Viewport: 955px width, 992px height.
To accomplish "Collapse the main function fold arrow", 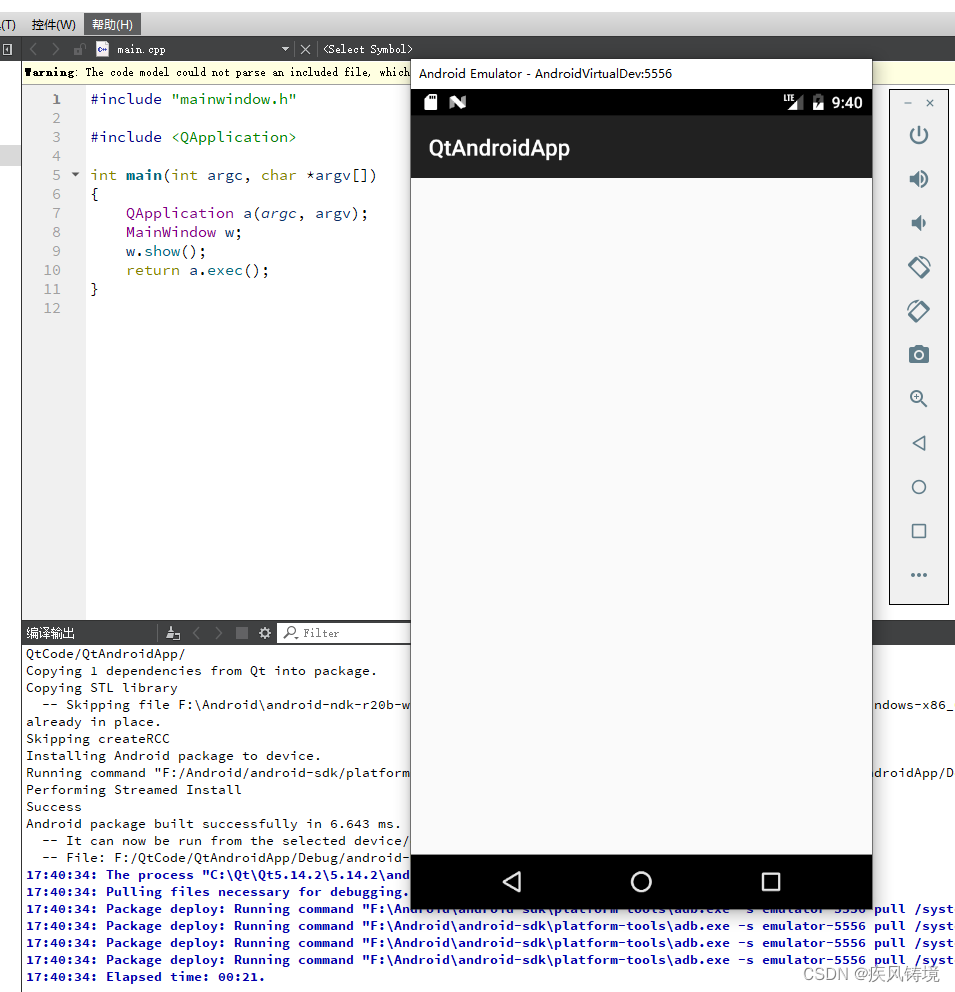I will coord(75,174).
